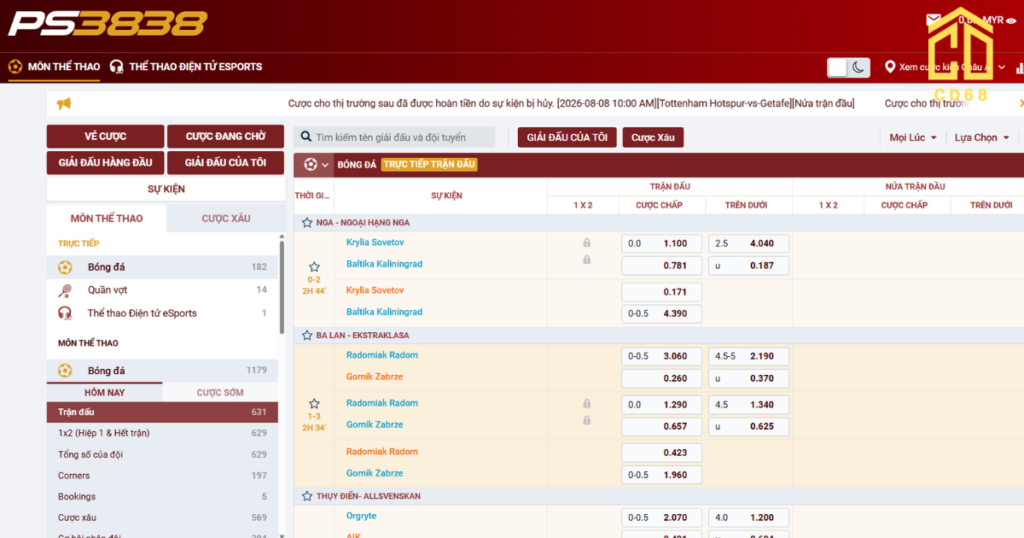Click the Sự Kiện button
1024x538 pixels.
166,189
